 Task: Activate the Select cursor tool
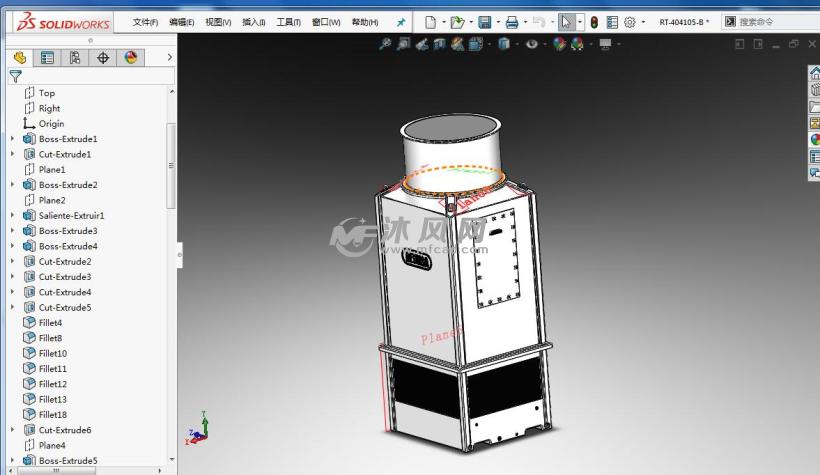(566, 22)
